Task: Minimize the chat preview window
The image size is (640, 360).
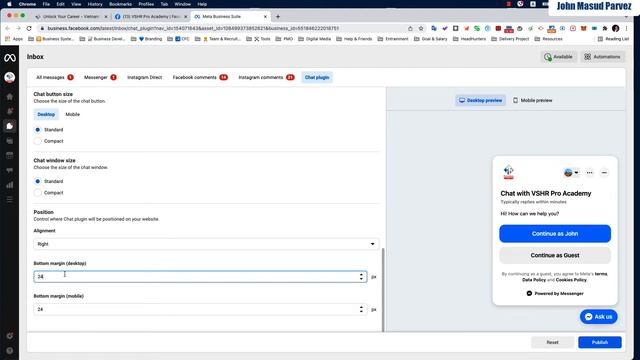Action: tap(604, 173)
